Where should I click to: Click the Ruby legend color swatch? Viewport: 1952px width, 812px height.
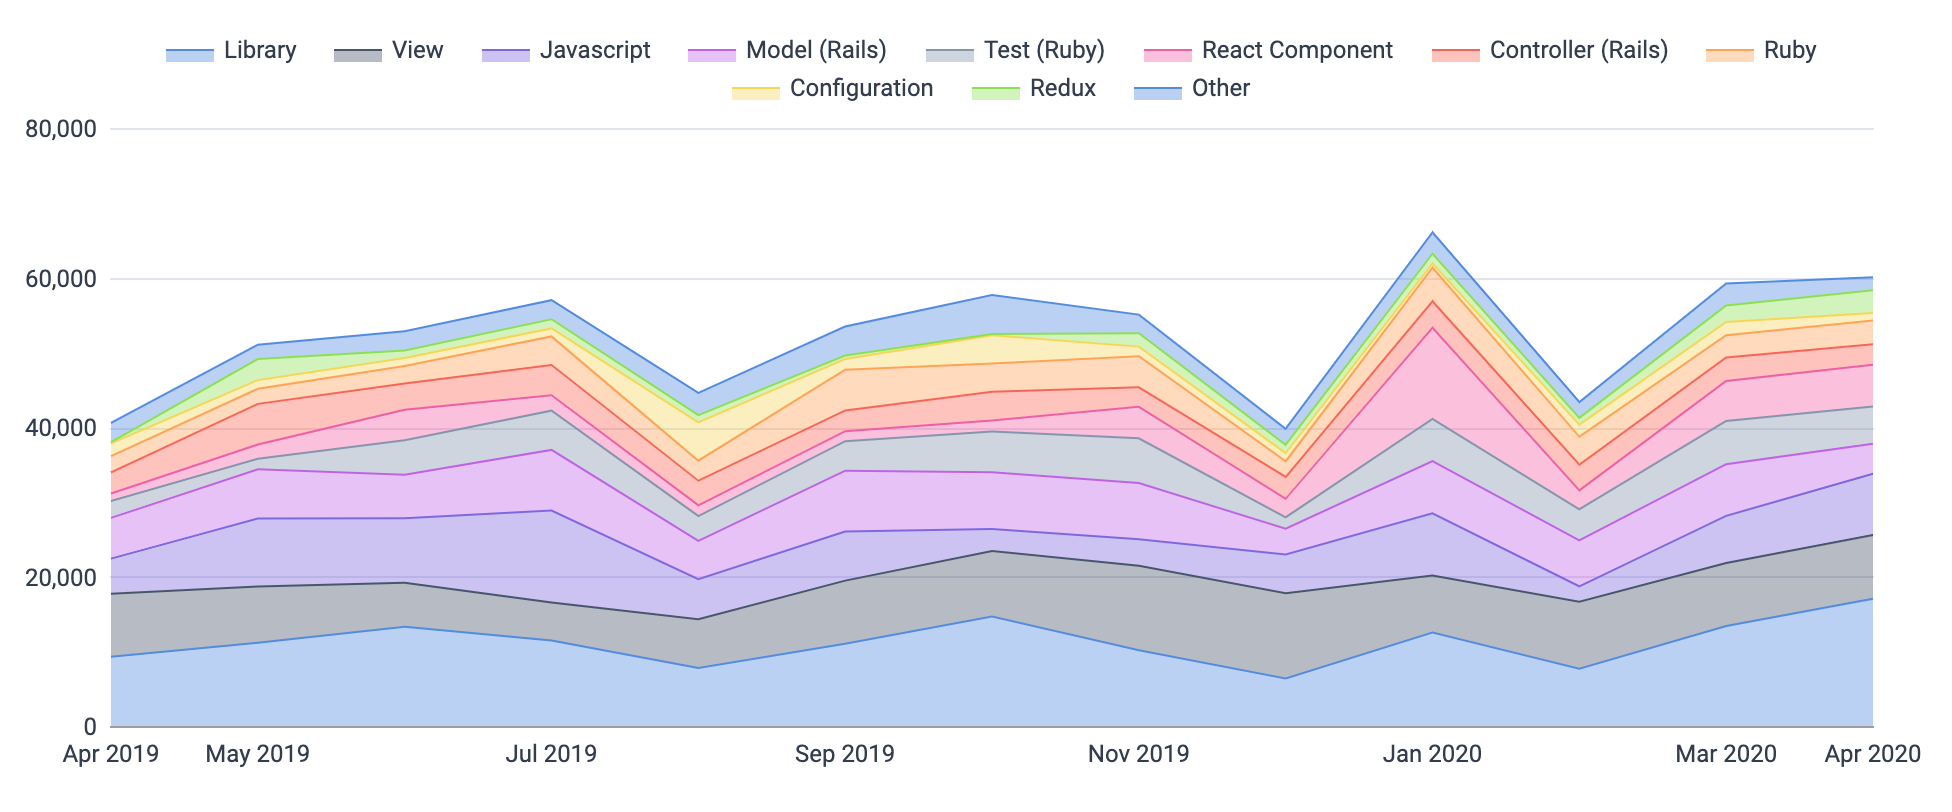click(x=1730, y=54)
